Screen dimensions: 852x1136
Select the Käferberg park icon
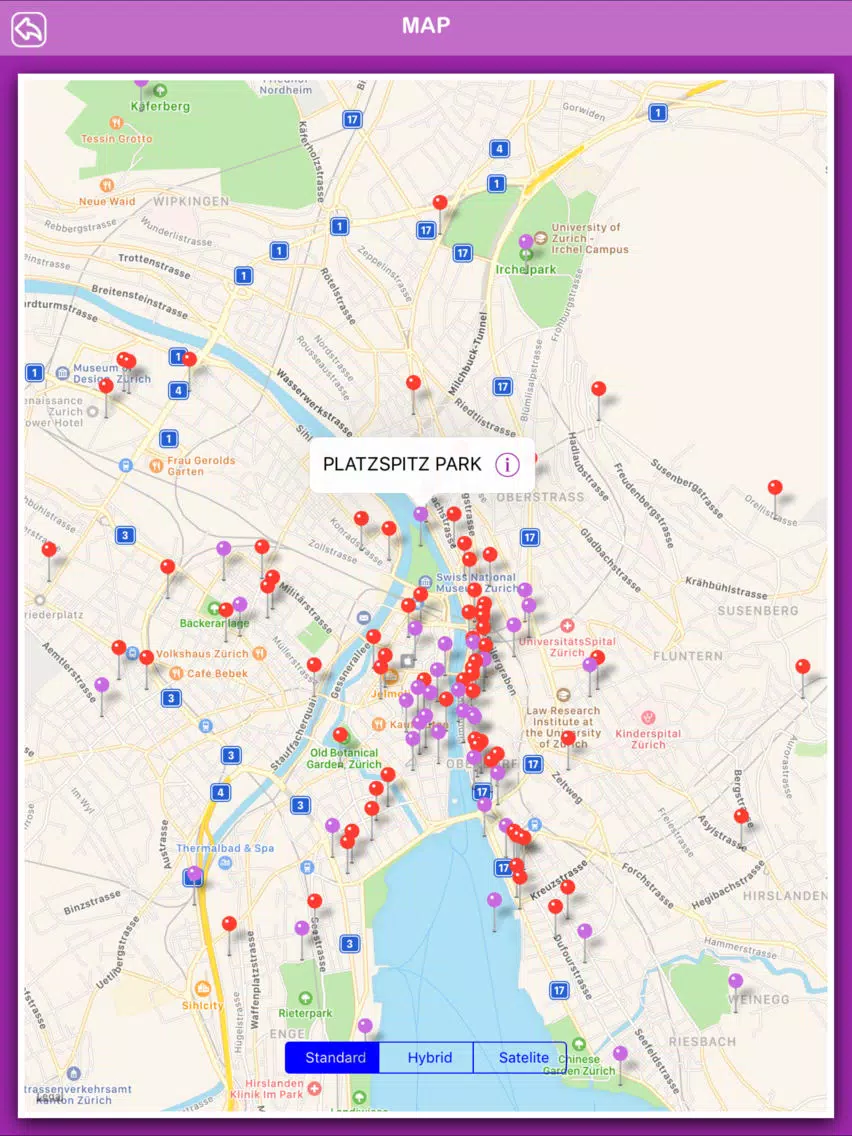click(x=161, y=91)
